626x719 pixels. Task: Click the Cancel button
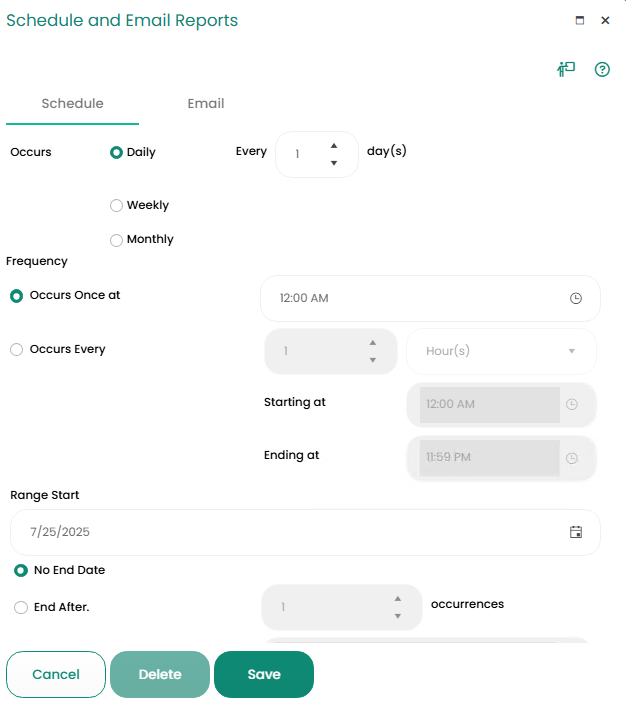click(x=56, y=674)
